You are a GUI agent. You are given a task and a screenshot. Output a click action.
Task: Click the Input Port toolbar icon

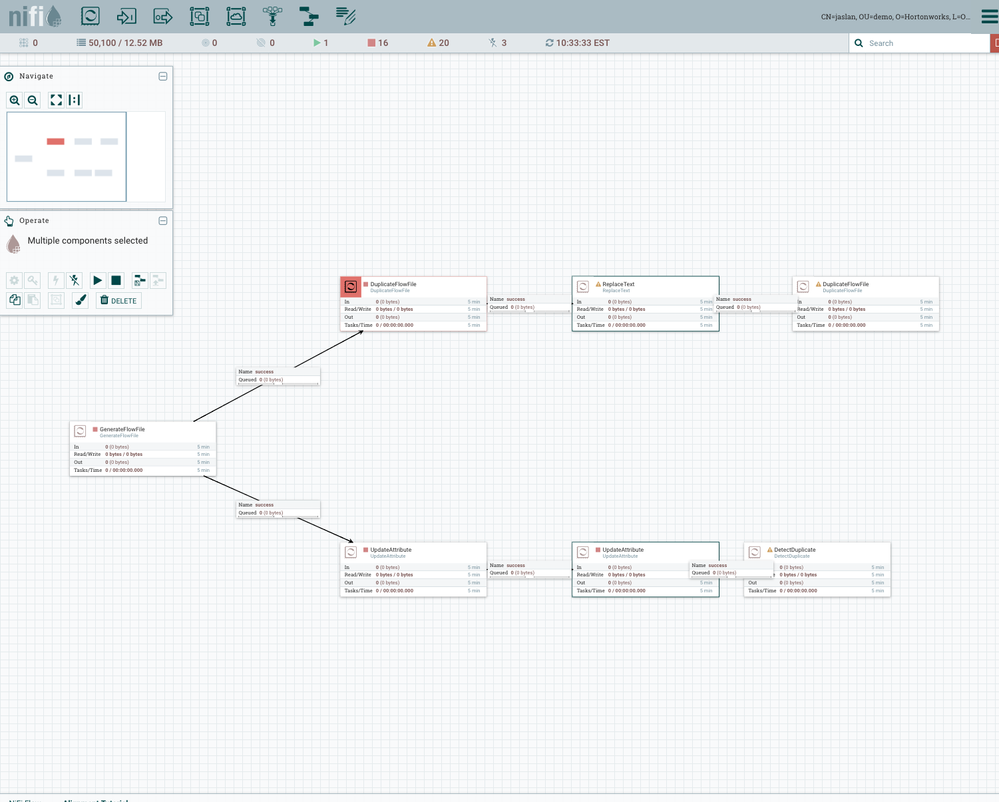(126, 16)
